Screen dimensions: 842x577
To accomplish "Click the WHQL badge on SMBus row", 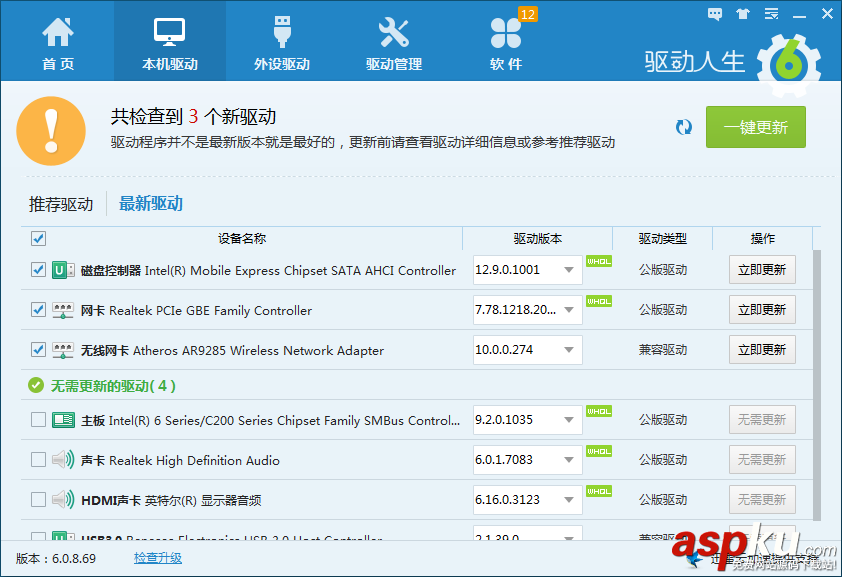I will coord(599,411).
